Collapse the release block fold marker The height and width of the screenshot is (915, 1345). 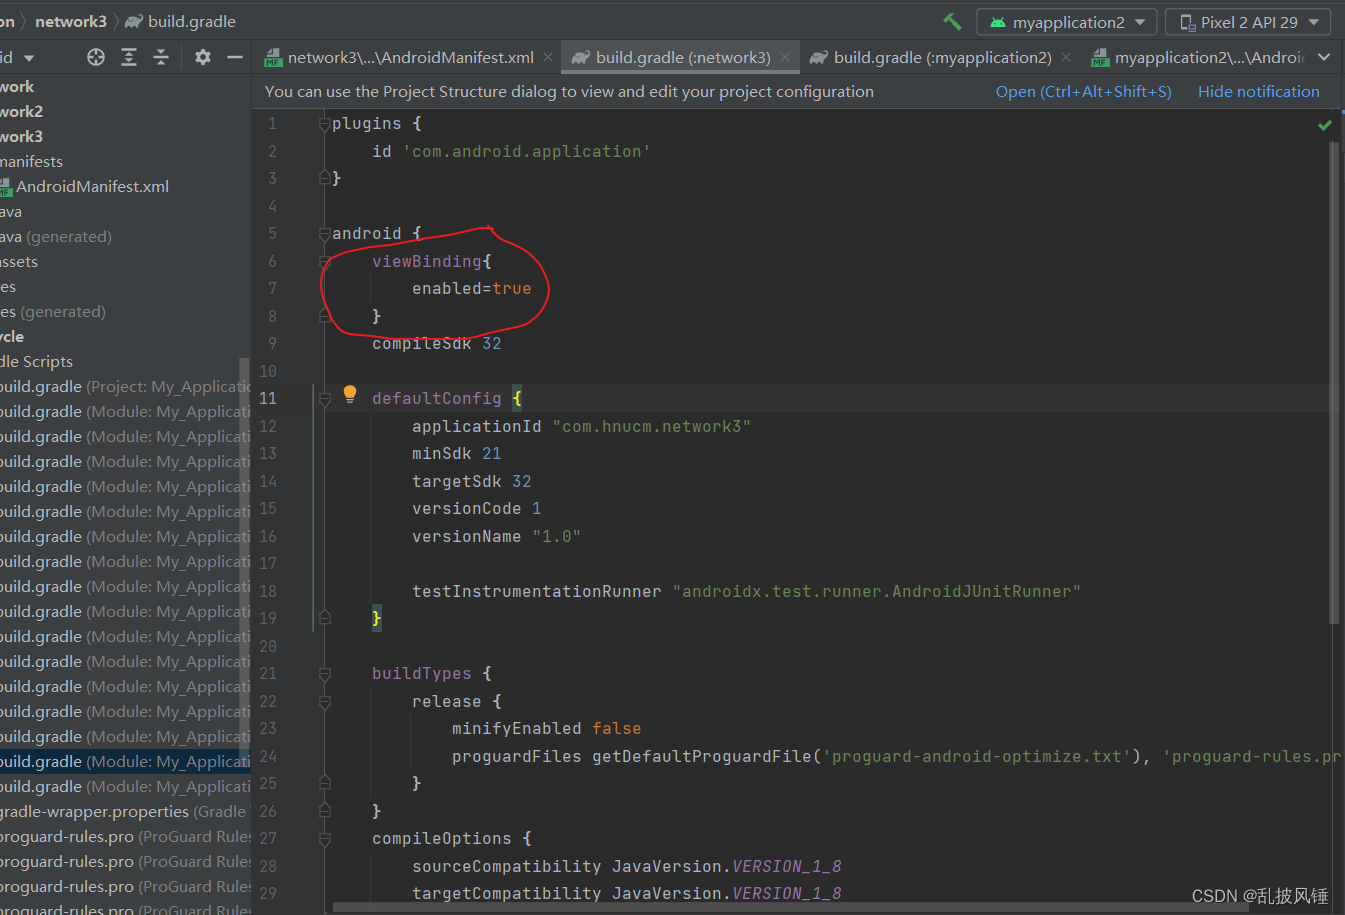click(x=324, y=702)
